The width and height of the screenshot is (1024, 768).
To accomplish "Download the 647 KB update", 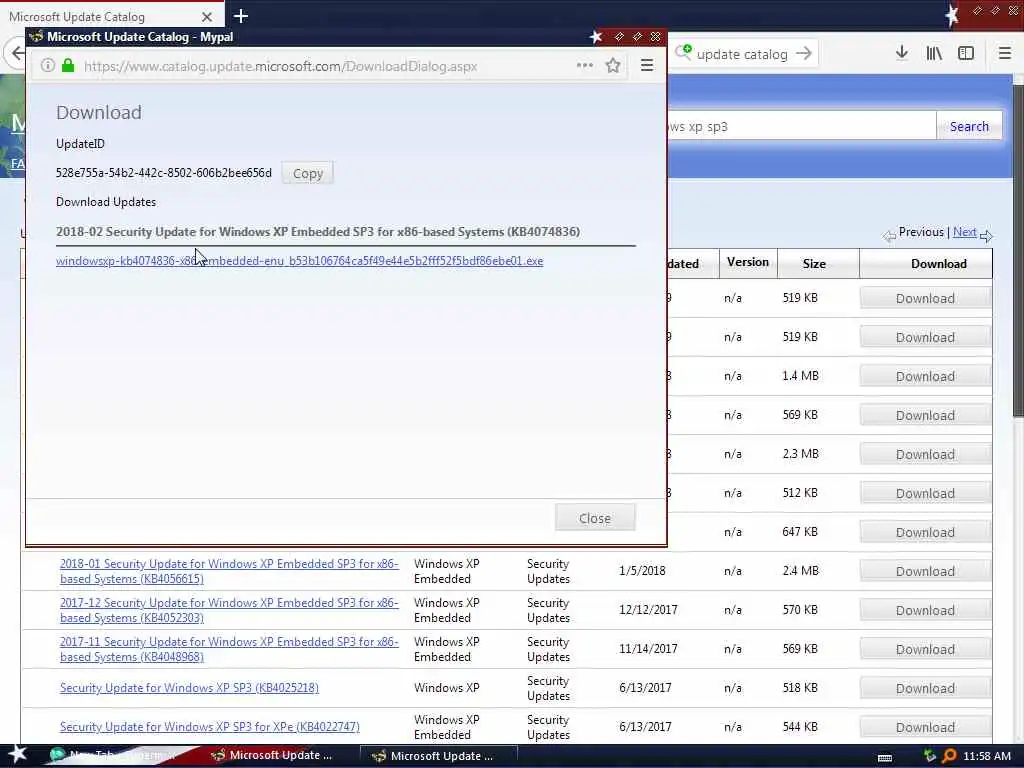I will pos(925,532).
